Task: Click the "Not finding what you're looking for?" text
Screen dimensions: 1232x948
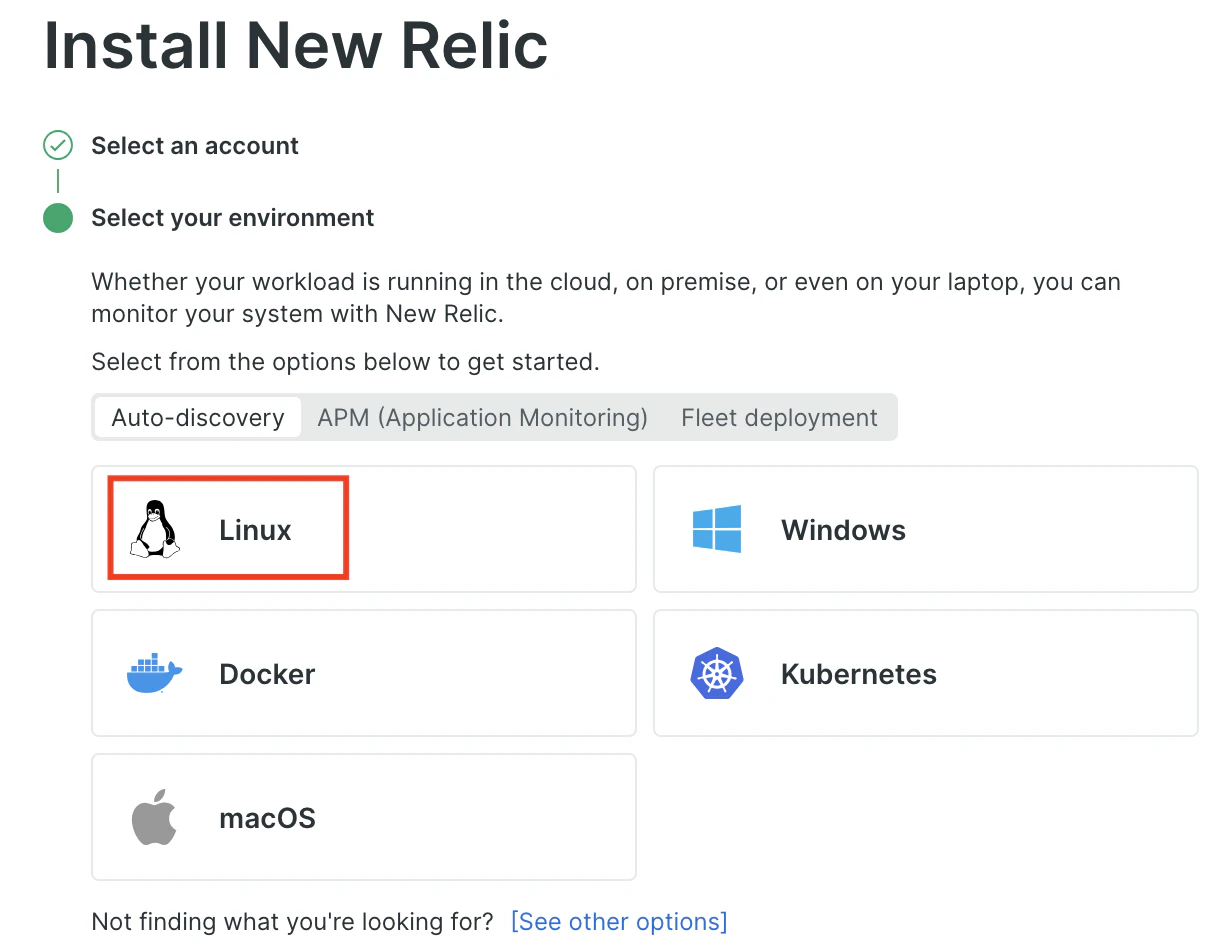Action: [292, 921]
